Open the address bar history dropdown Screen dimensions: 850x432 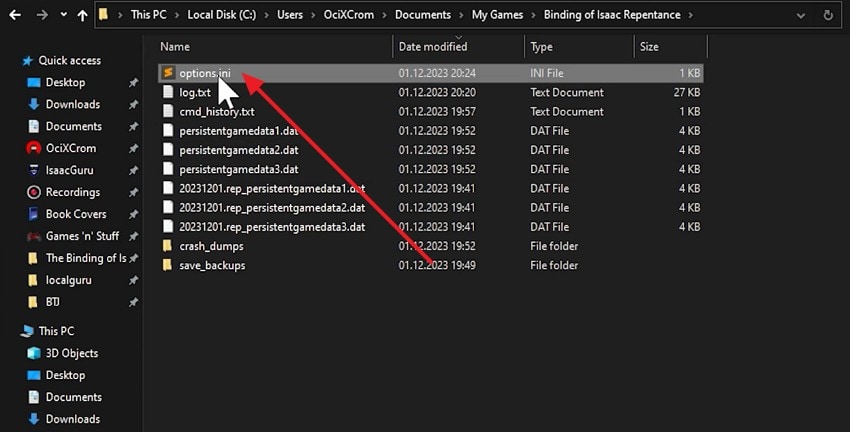801,16
